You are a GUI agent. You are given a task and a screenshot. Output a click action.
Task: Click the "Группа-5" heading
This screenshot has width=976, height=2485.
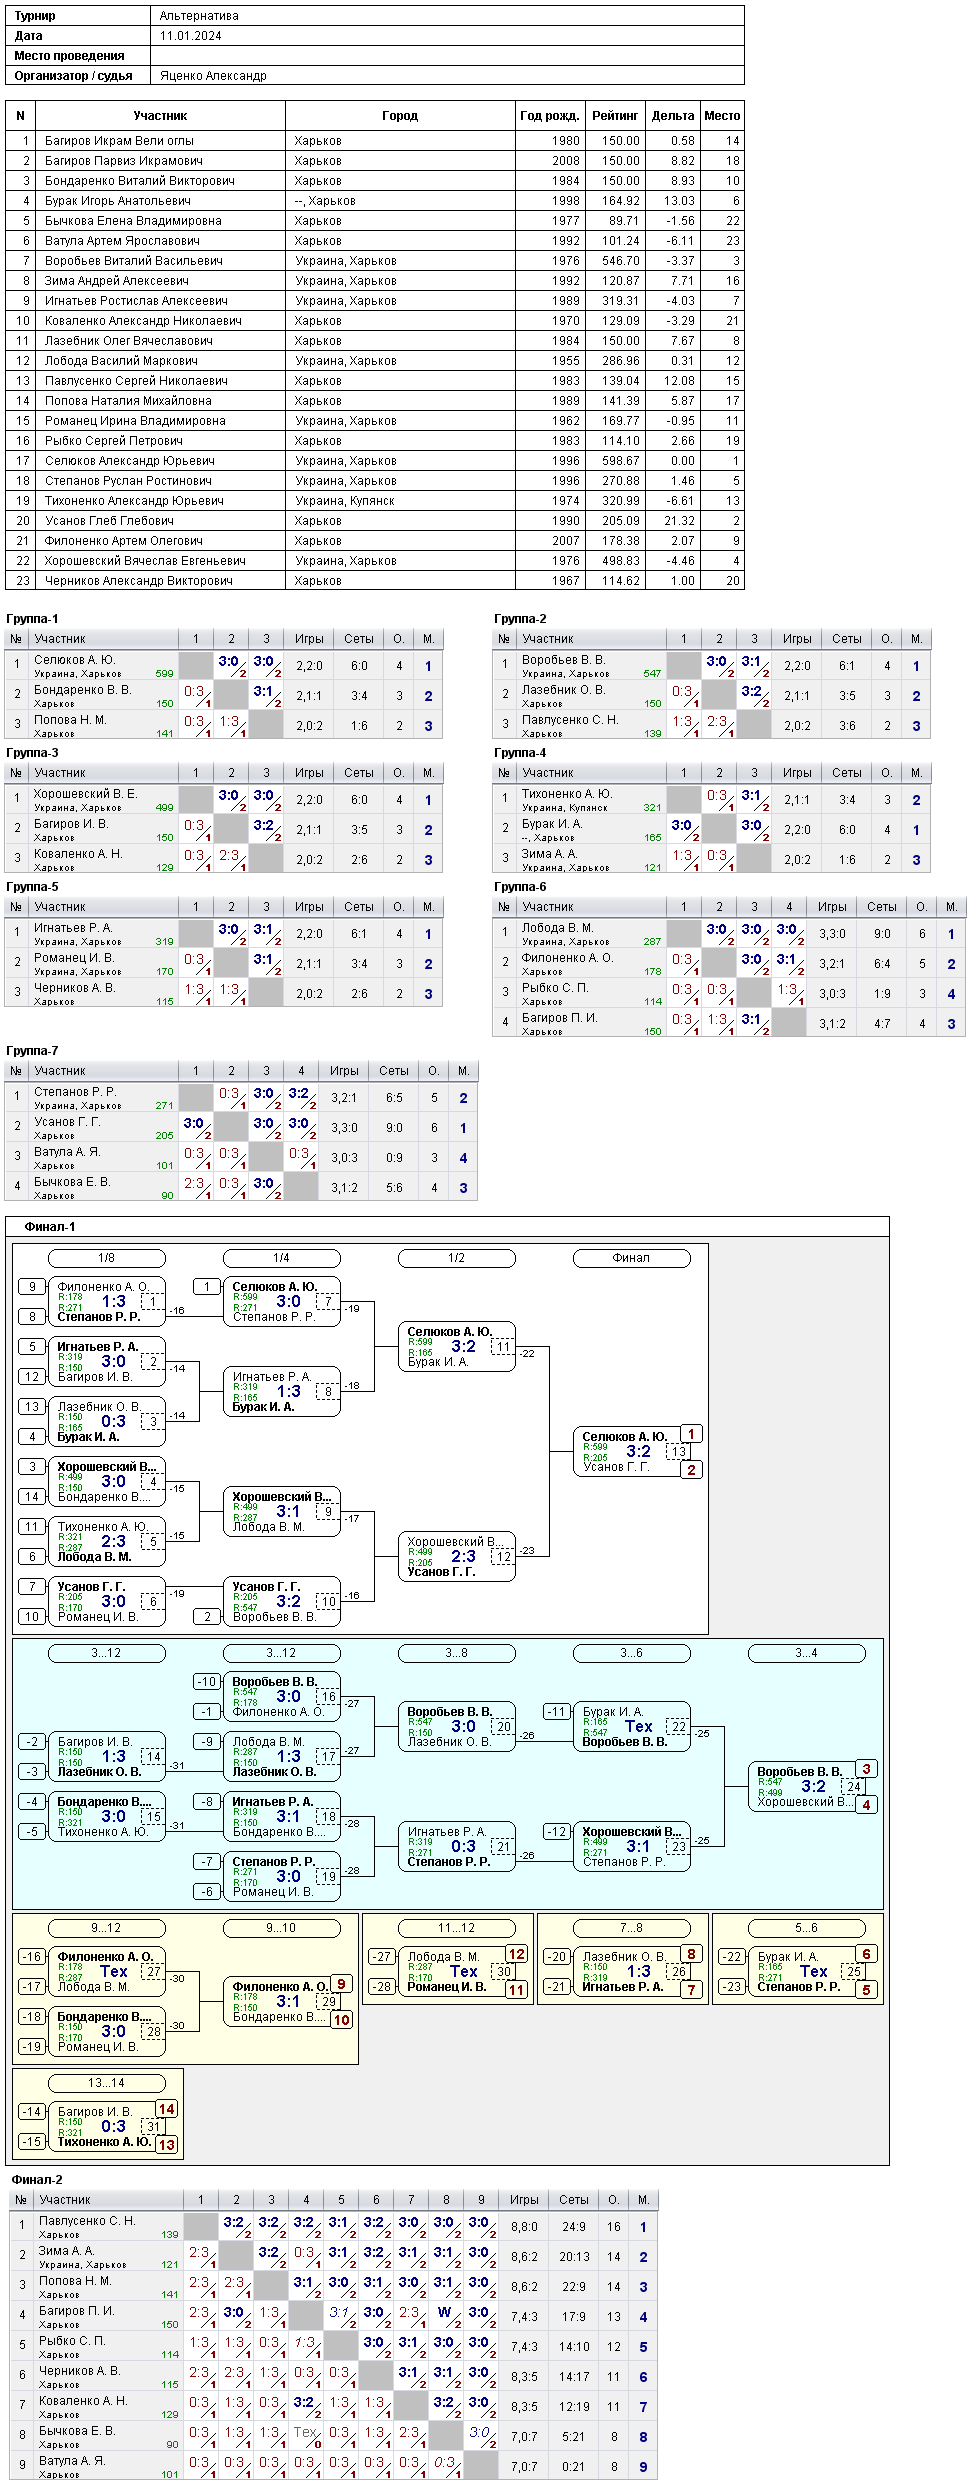[x=32, y=887]
